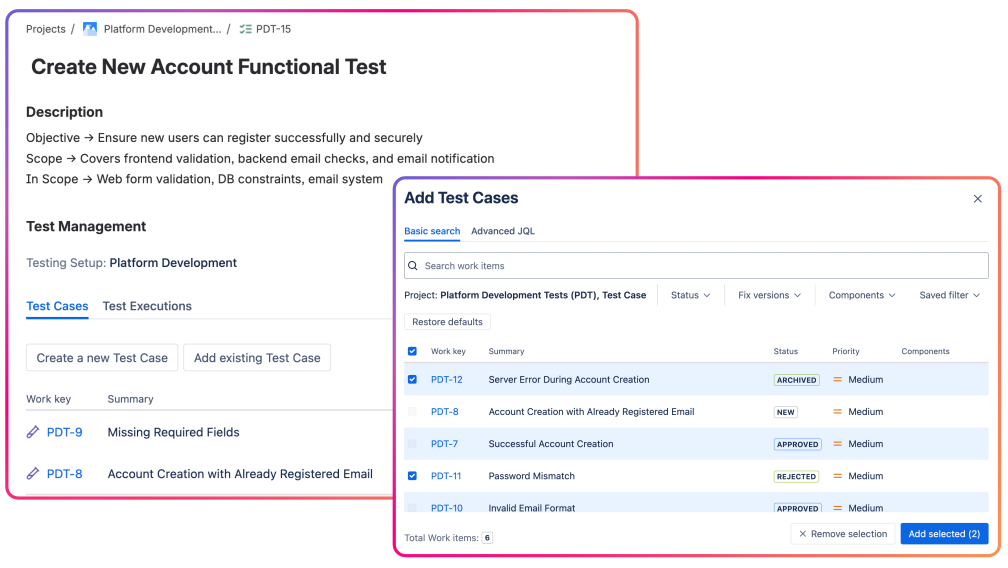Click the magnifier icon in search field
The height and width of the screenshot is (568, 1008).
coord(413,266)
